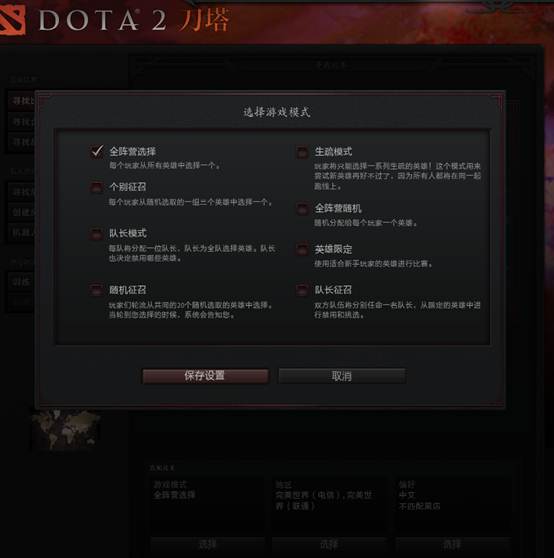This screenshot has height=558, width=554.
Task: Tick the 队长模式 checkbox
Action: [96, 233]
